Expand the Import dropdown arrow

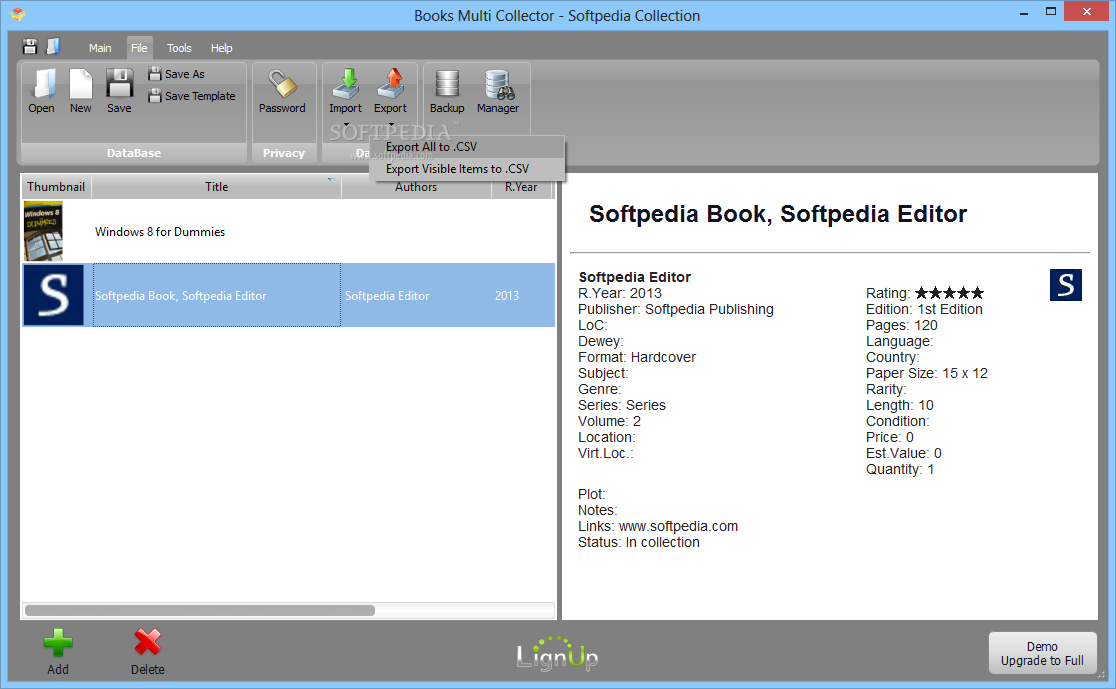click(x=346, y=125)
